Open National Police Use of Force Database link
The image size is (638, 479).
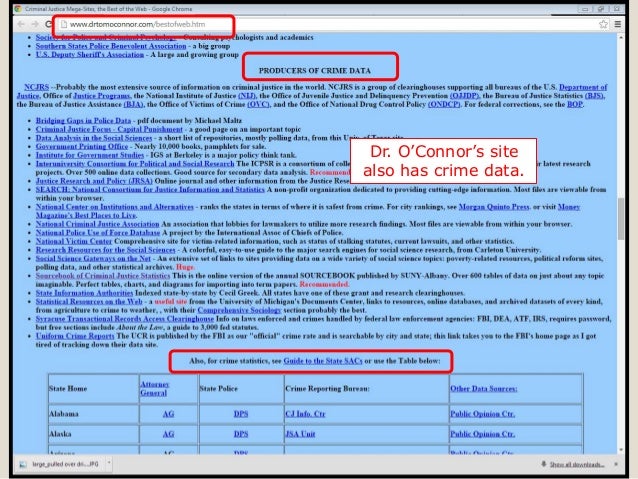98,233
